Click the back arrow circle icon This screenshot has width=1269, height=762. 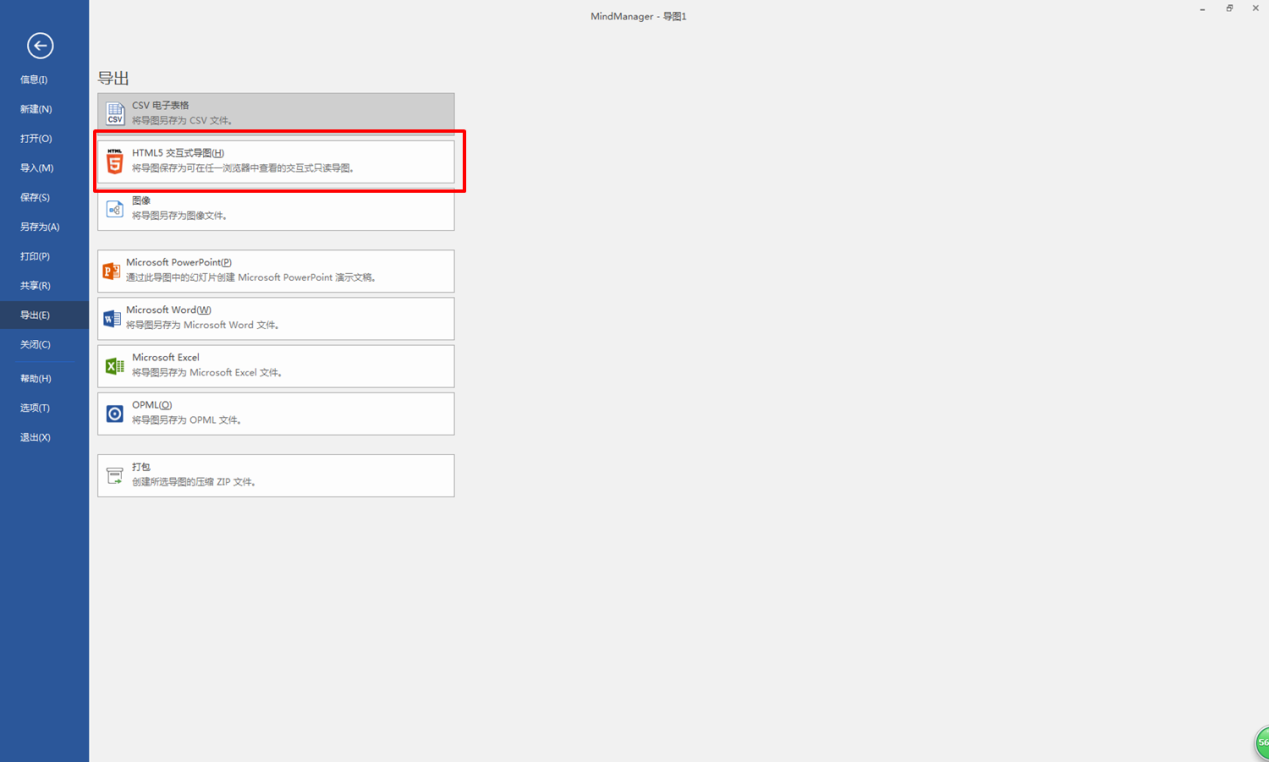(x=40, y=45)
